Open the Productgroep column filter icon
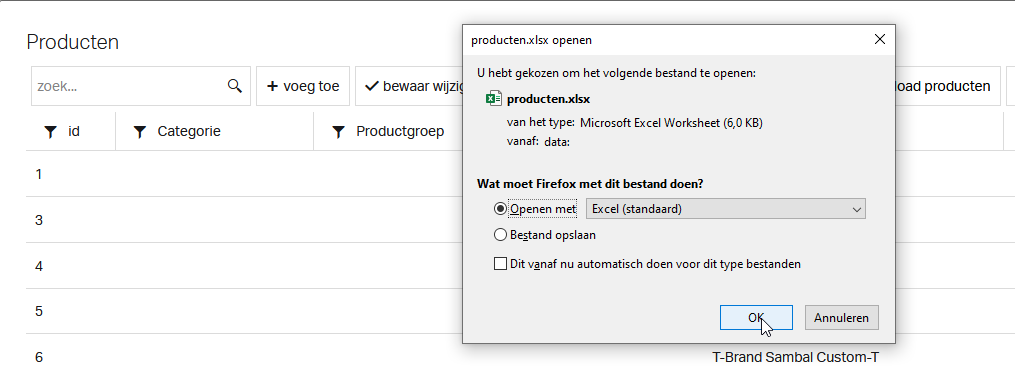Screen dimensions: 1015x369 point(338,132)
